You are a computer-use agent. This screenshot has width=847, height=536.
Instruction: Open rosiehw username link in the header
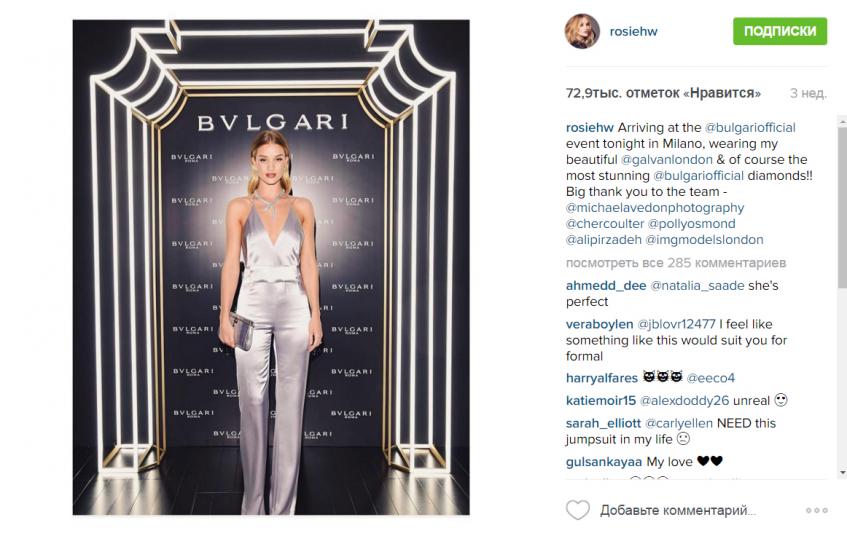pyautogui.click(x=633, y=31)
